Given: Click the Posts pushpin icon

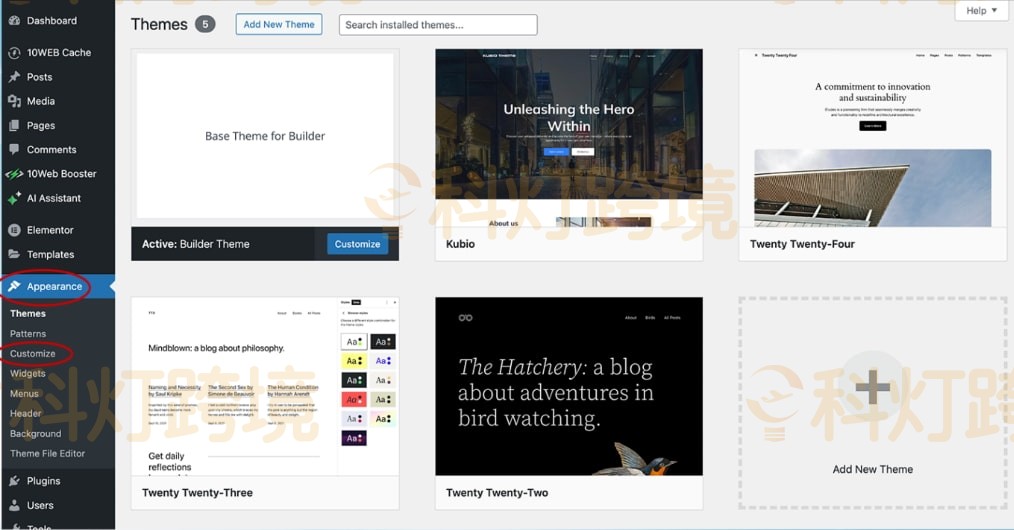Looking at the screenshot, I should pyautogui.click(x=14, y=77).
